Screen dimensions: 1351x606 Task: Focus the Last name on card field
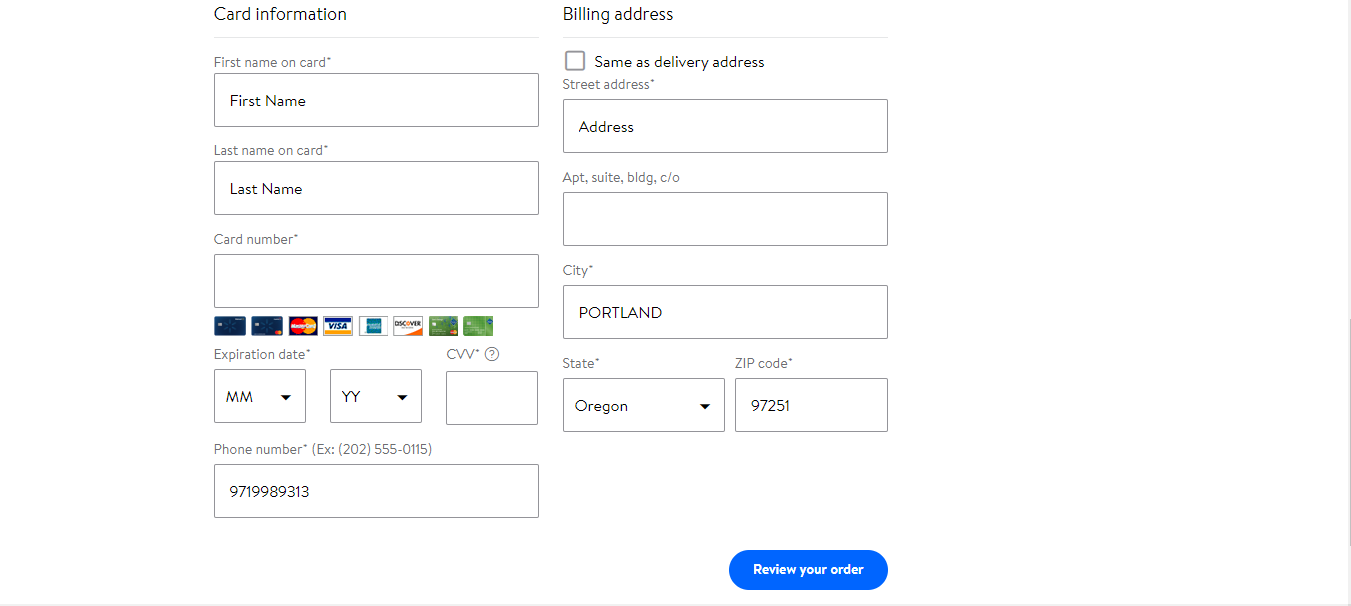(x=376, y=188)
